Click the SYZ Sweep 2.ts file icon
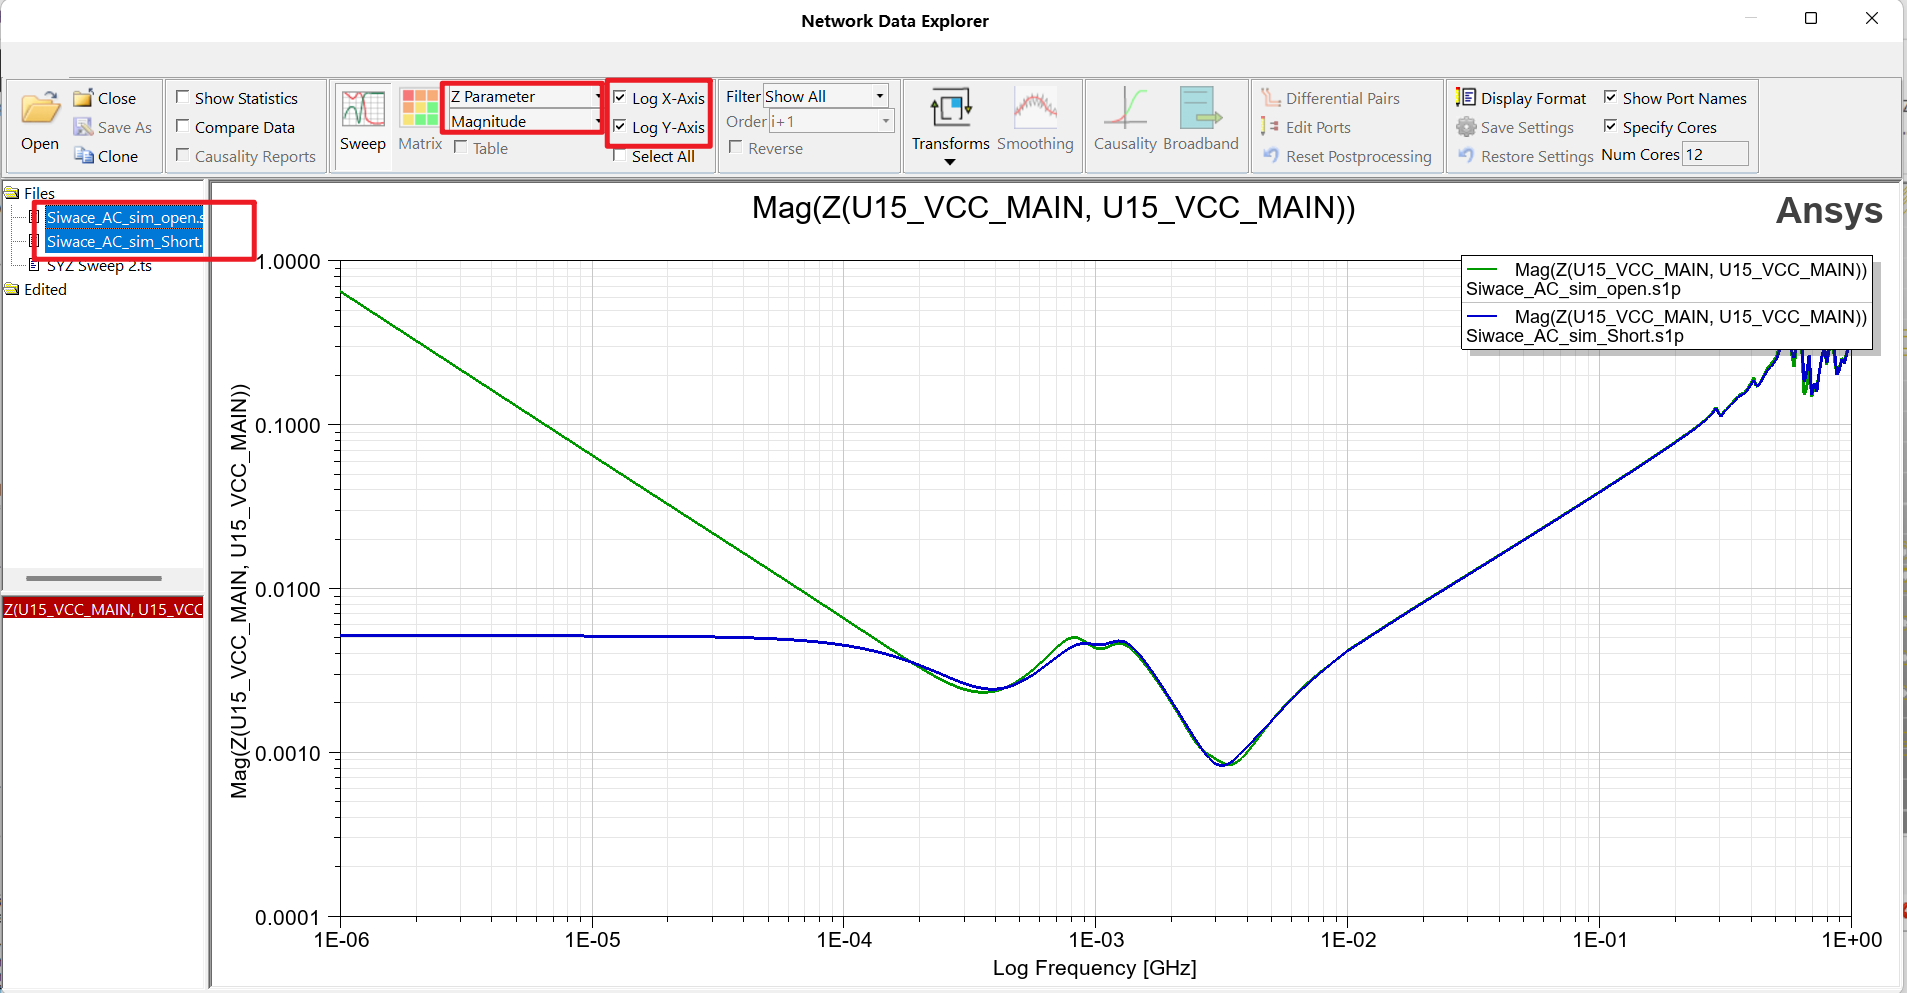The height and width of the screenshot is (993, 1907). [35, 266]
